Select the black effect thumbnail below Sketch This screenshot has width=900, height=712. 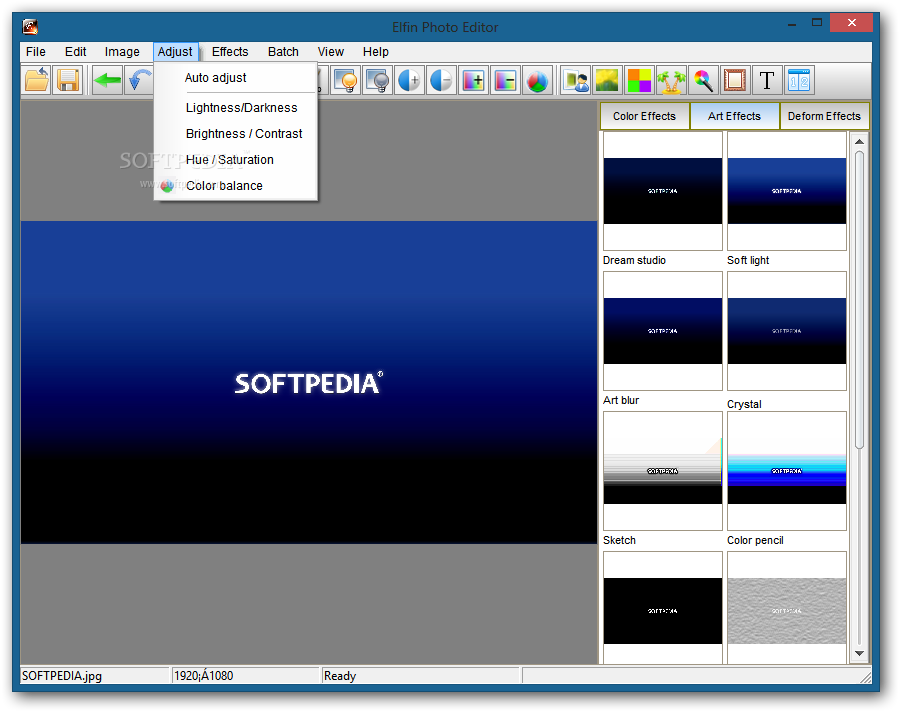[x=663, y=608]
